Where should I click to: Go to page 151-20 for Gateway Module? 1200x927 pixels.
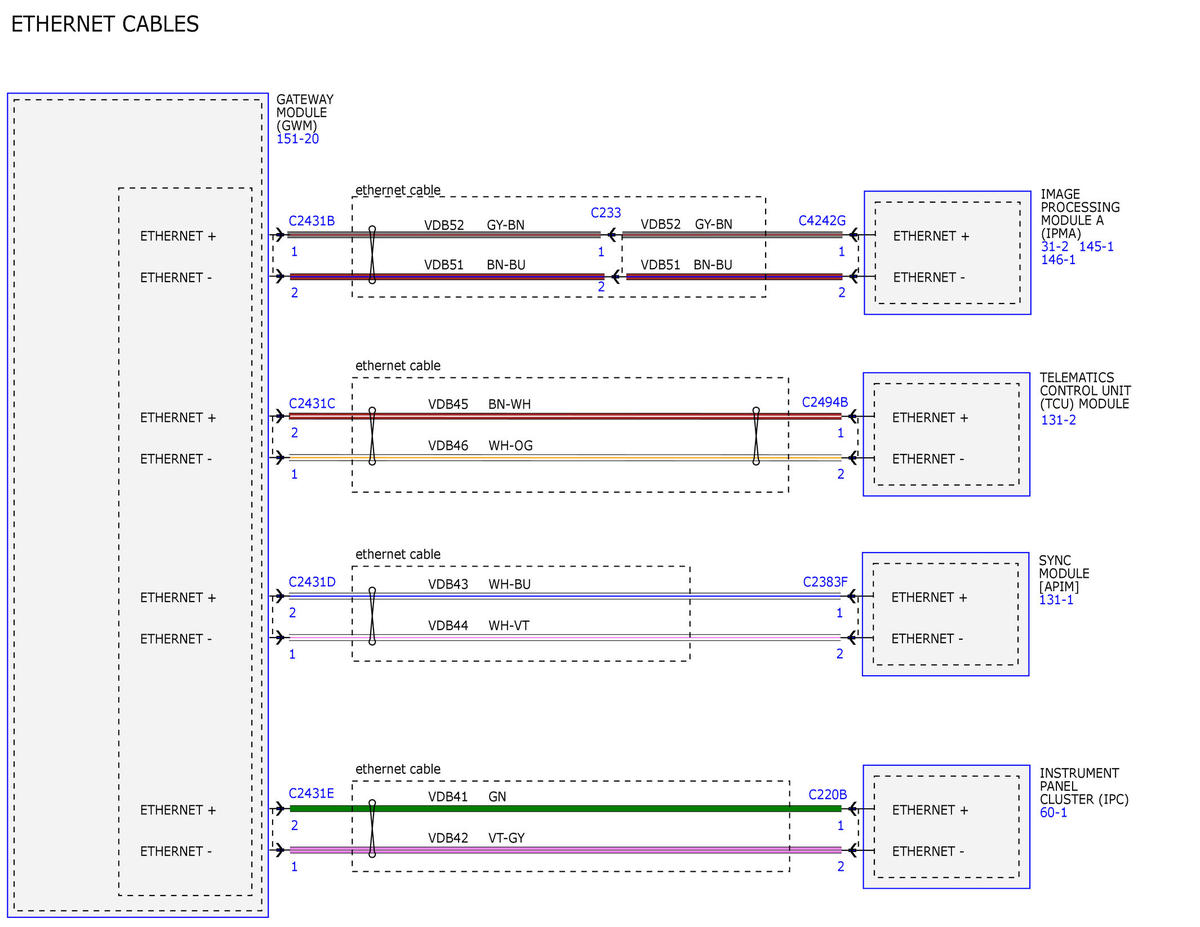(x=298, y=139)
